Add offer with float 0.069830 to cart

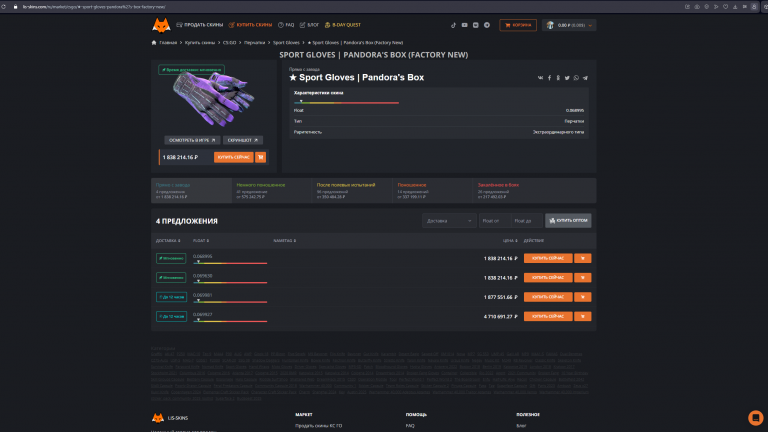583,278
